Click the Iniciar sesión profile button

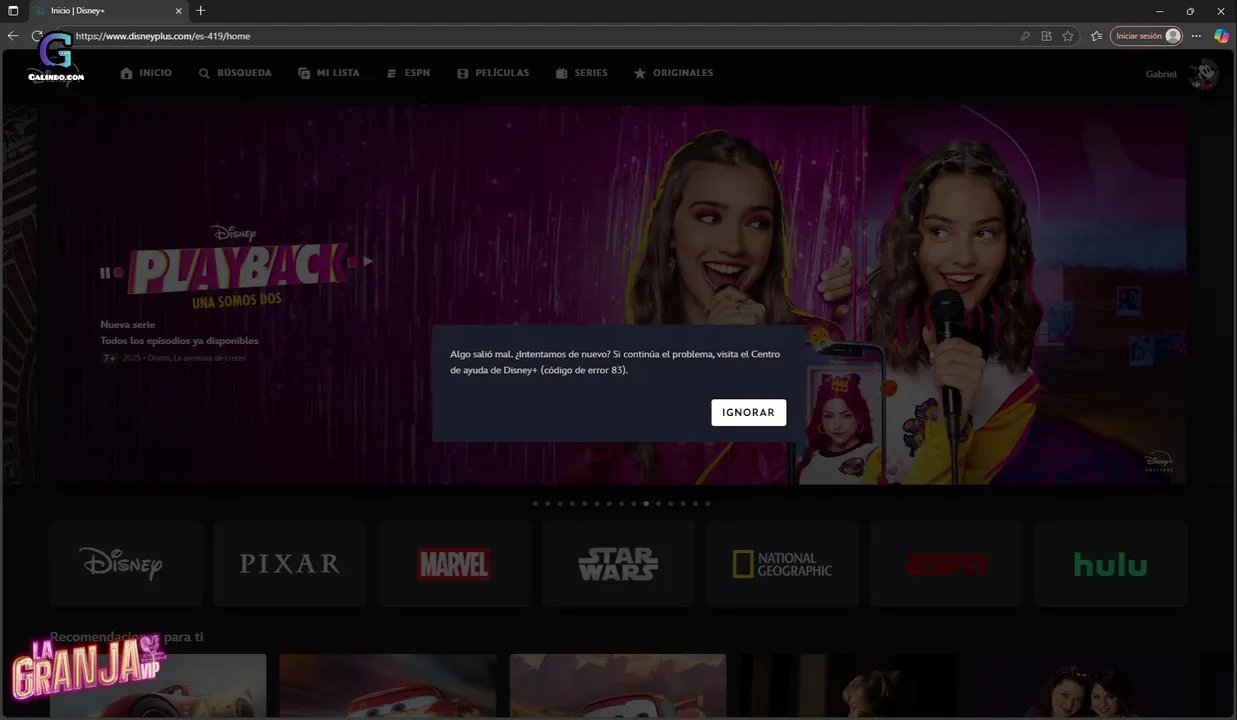[x=1146, y=36]
